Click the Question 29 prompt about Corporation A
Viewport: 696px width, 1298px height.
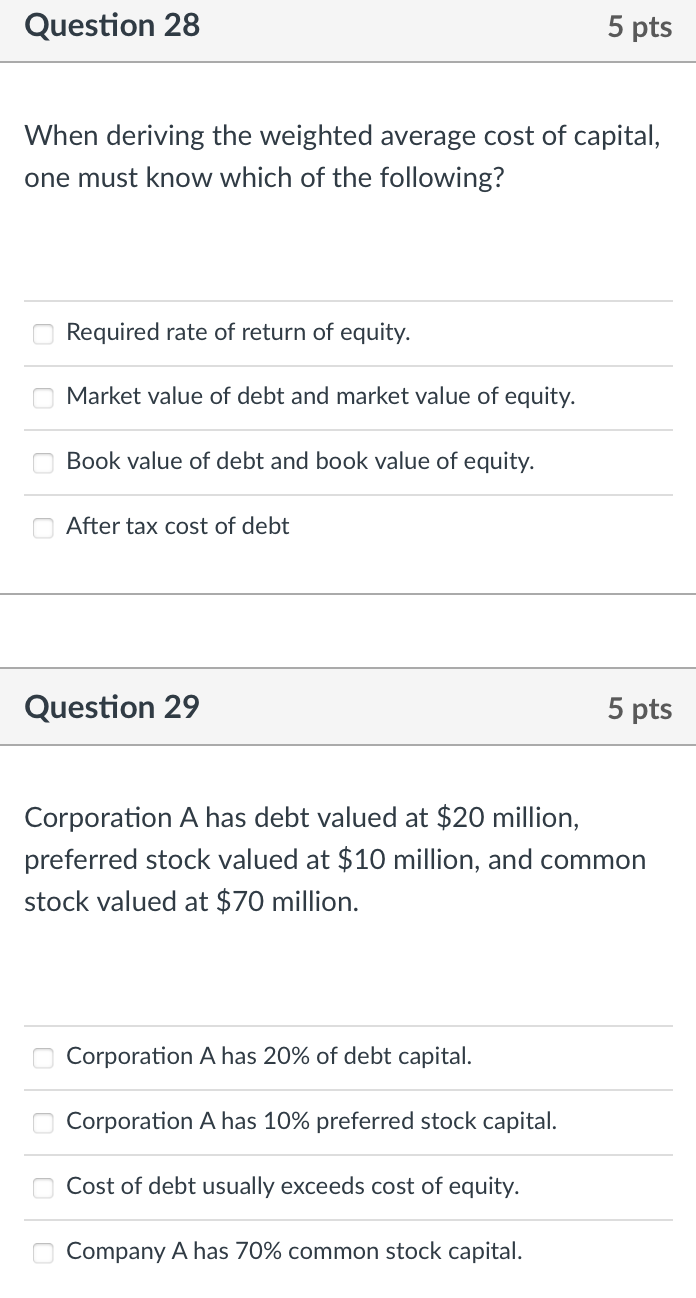[x=335, y=859]
